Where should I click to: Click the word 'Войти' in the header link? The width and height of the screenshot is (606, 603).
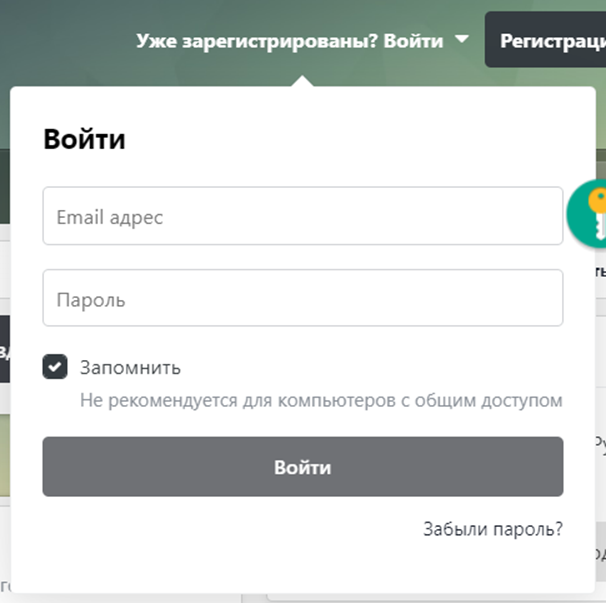coord(414,41)
